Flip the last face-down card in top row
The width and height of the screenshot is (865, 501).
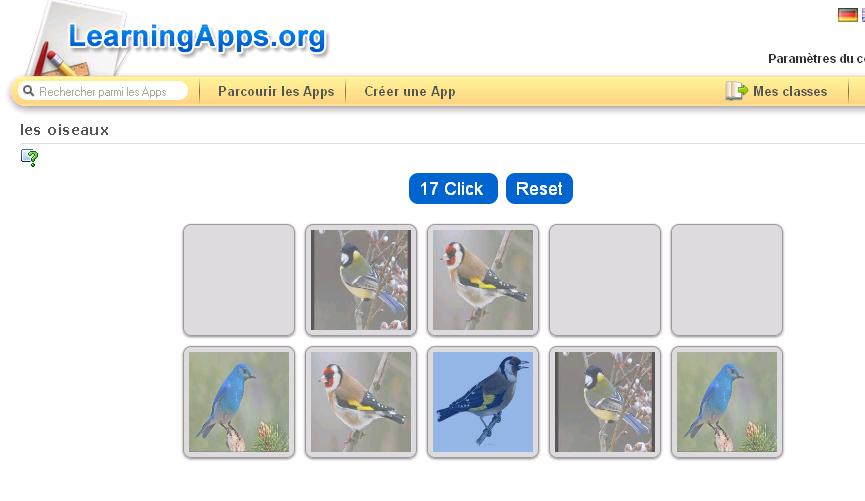coord(727,280)
